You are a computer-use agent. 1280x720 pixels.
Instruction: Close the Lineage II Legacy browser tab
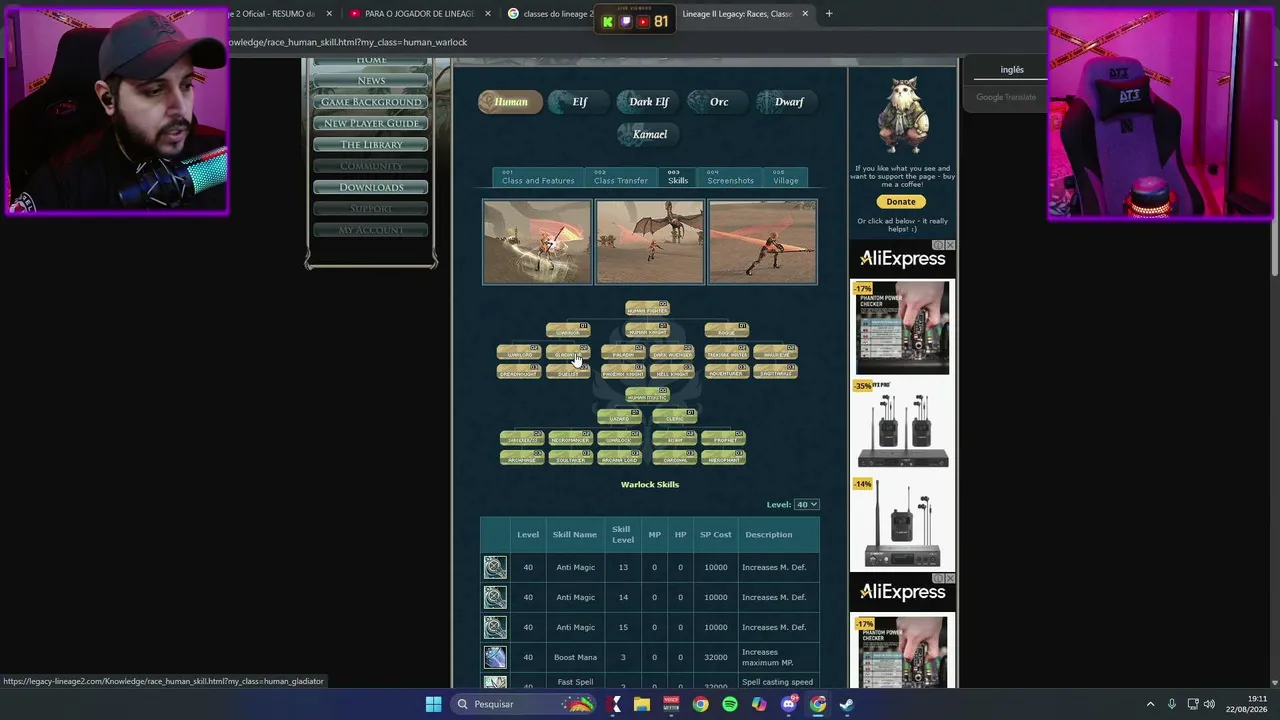805,14
